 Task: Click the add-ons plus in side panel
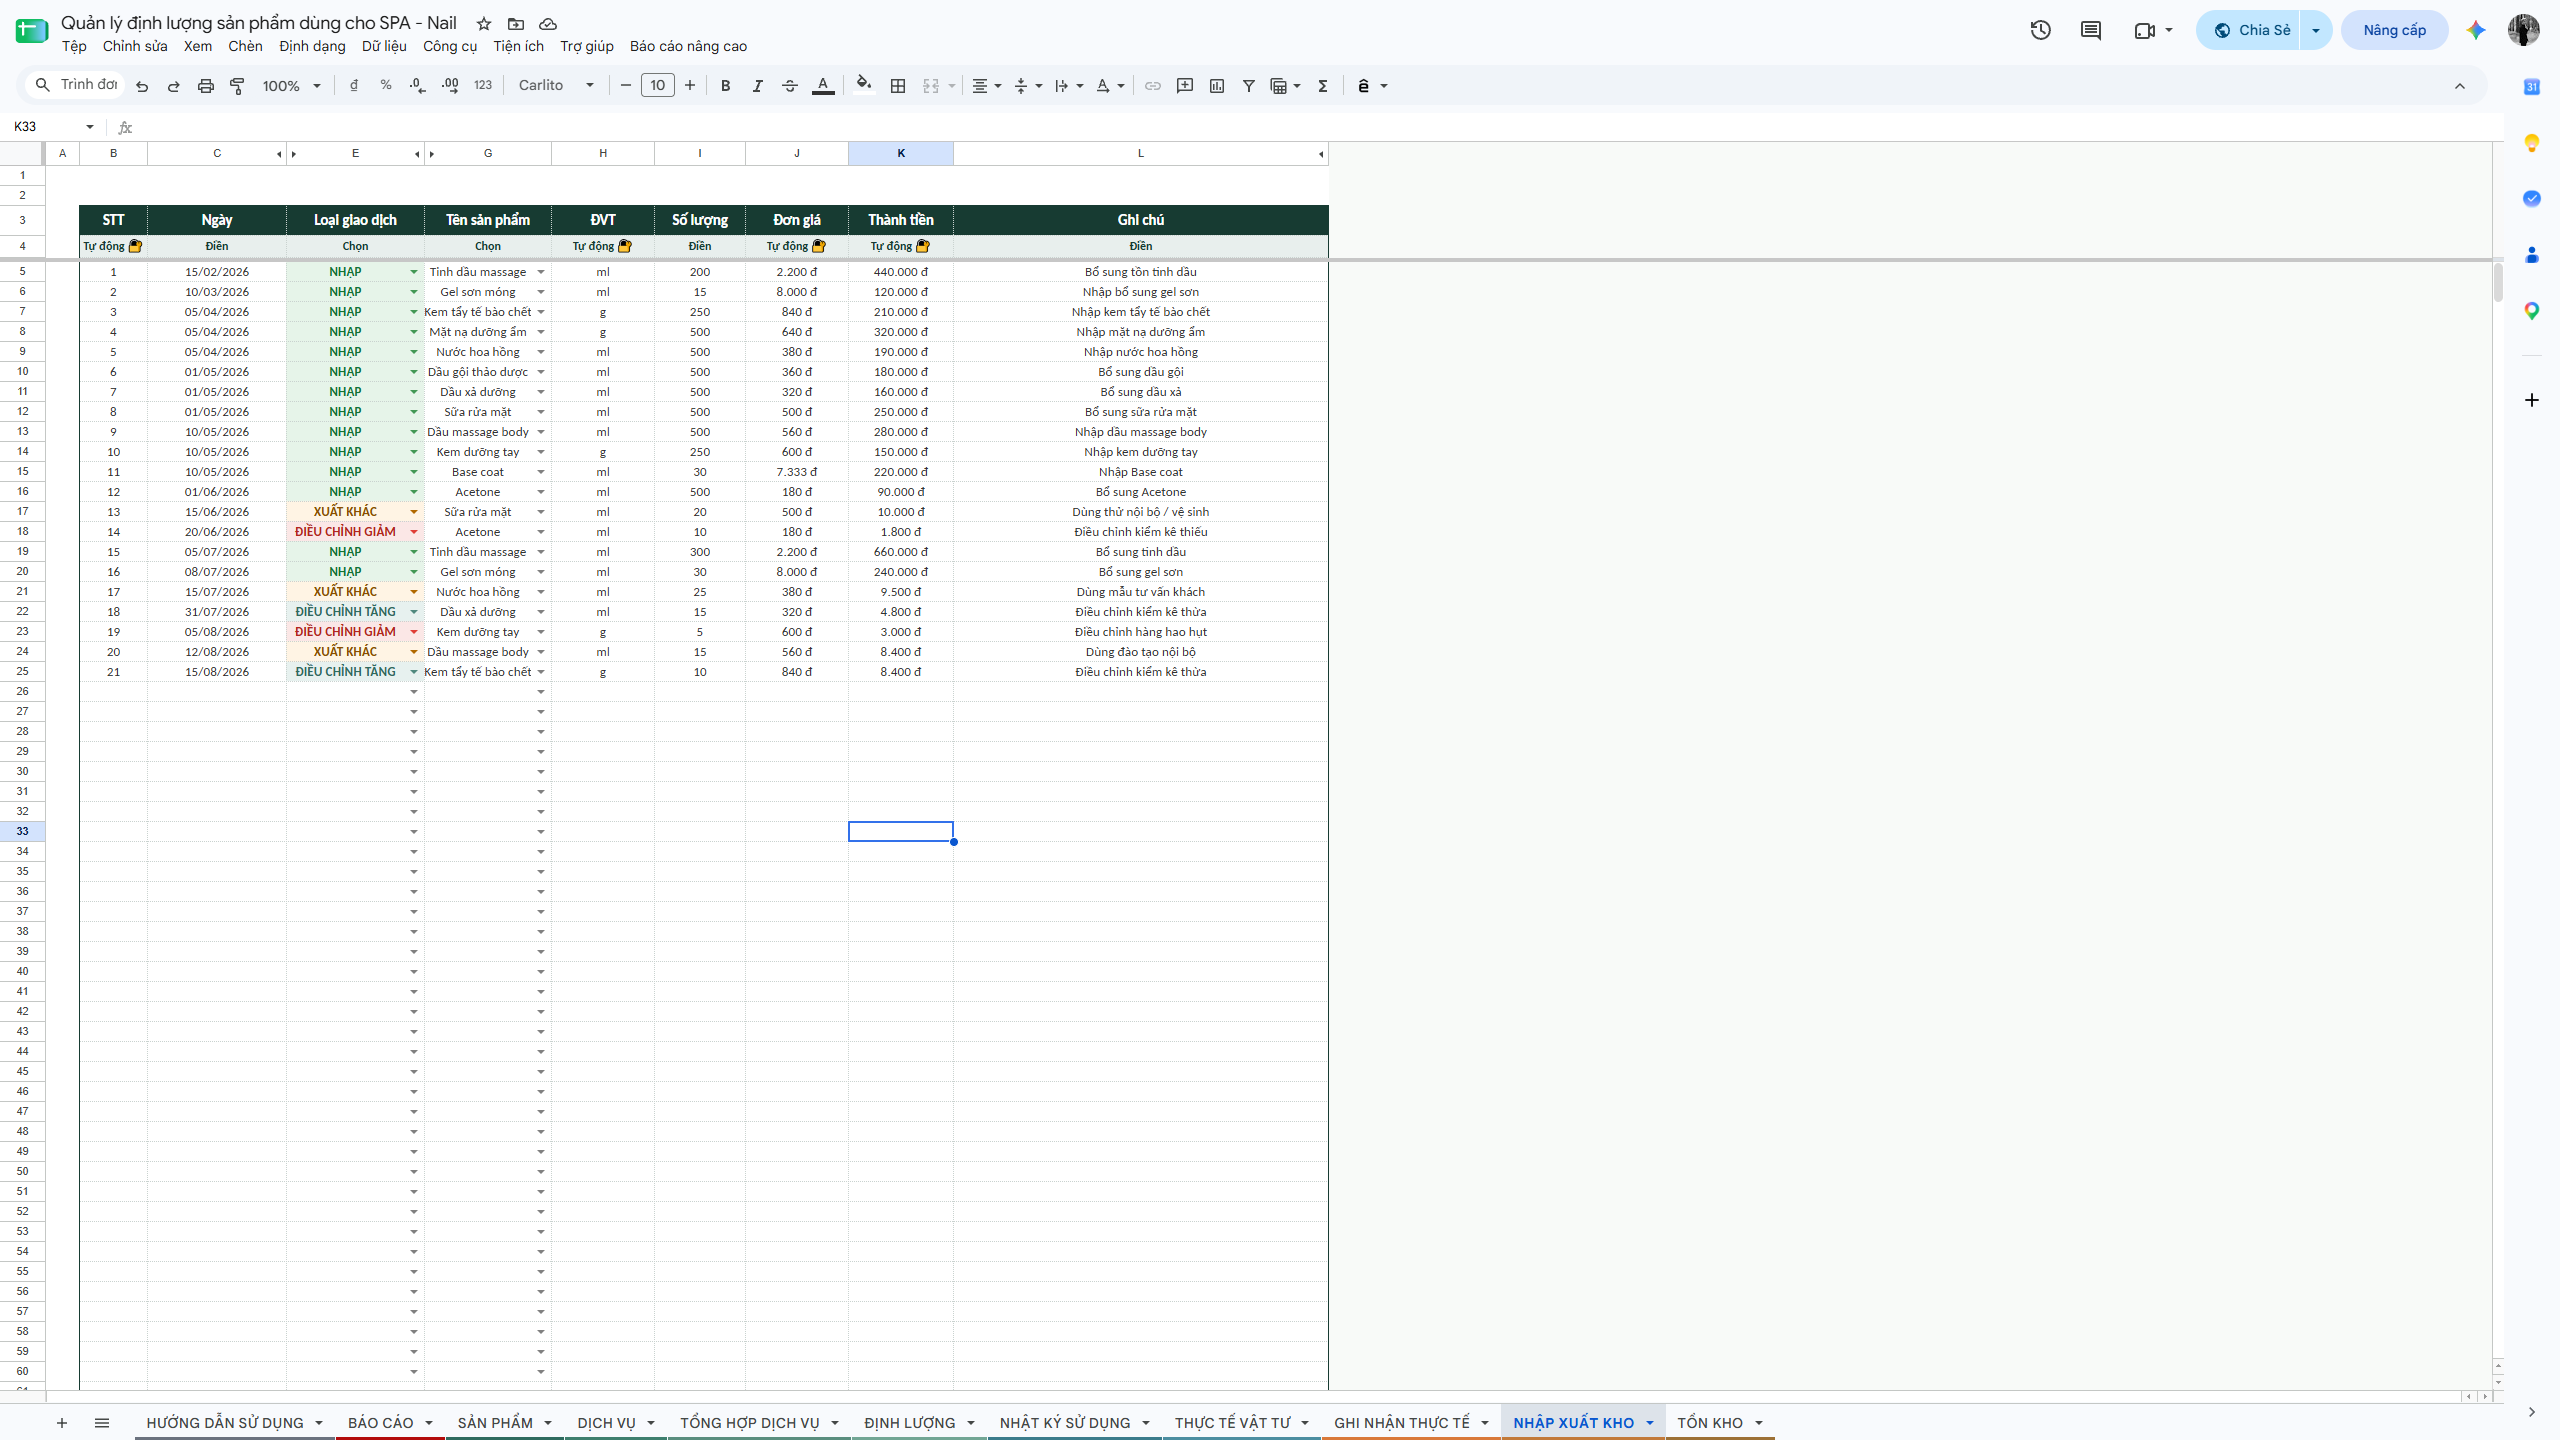(x=2532, y=400)
